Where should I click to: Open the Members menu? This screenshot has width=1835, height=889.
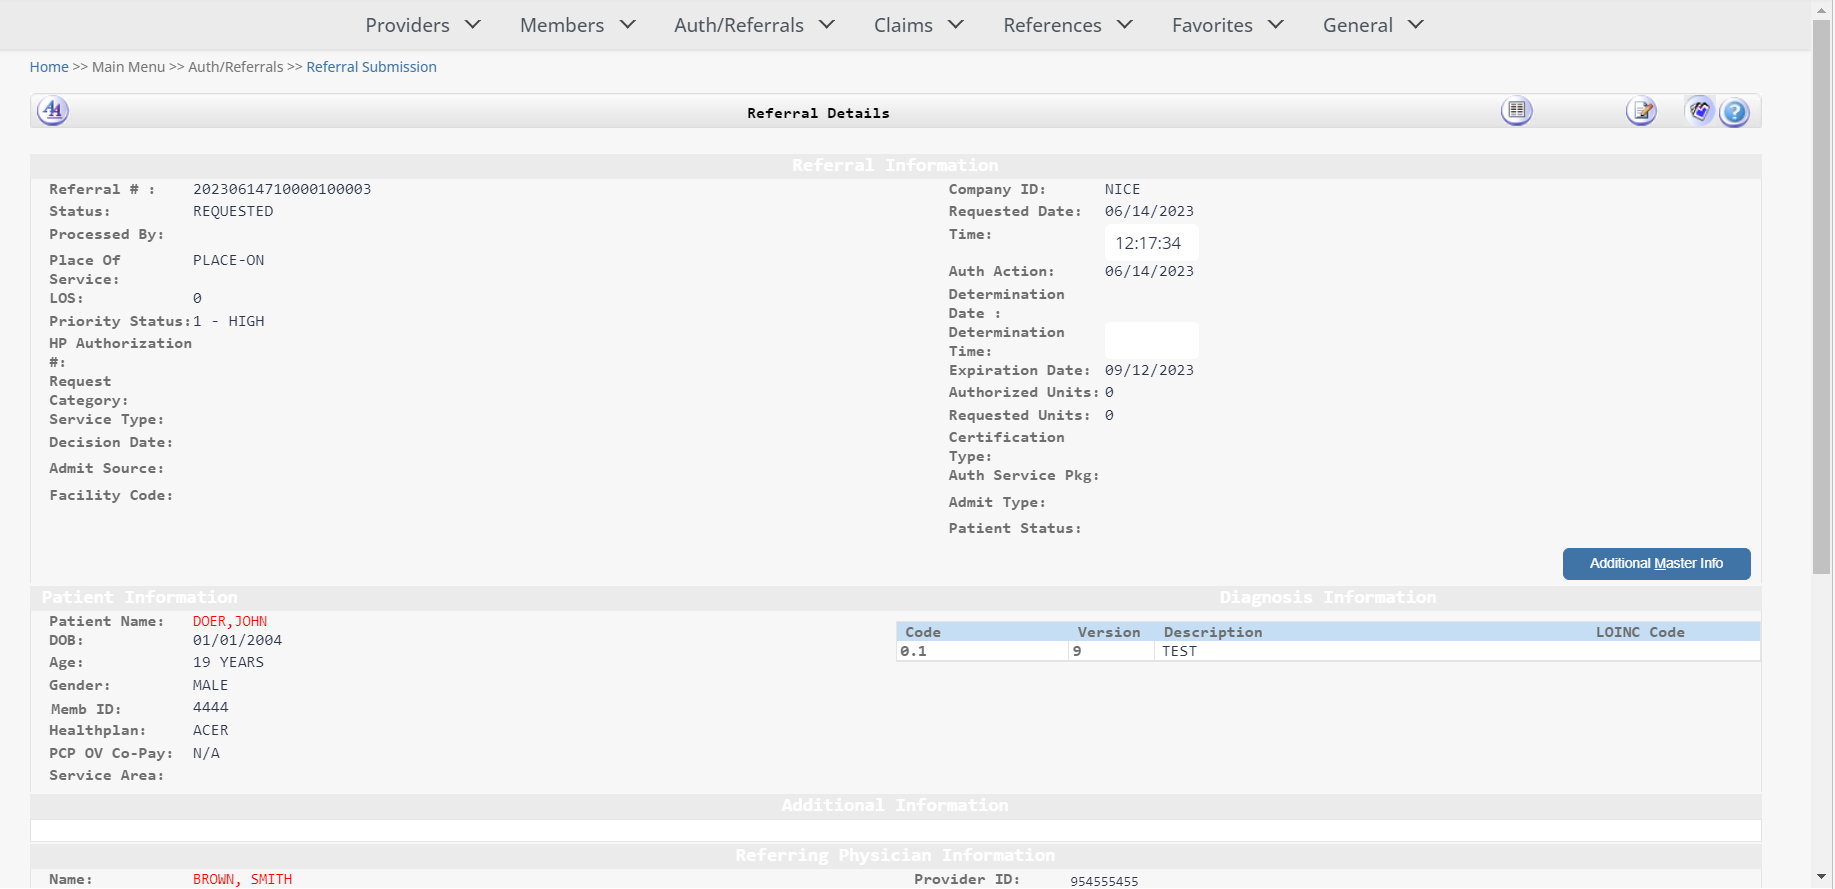[577, 25]
